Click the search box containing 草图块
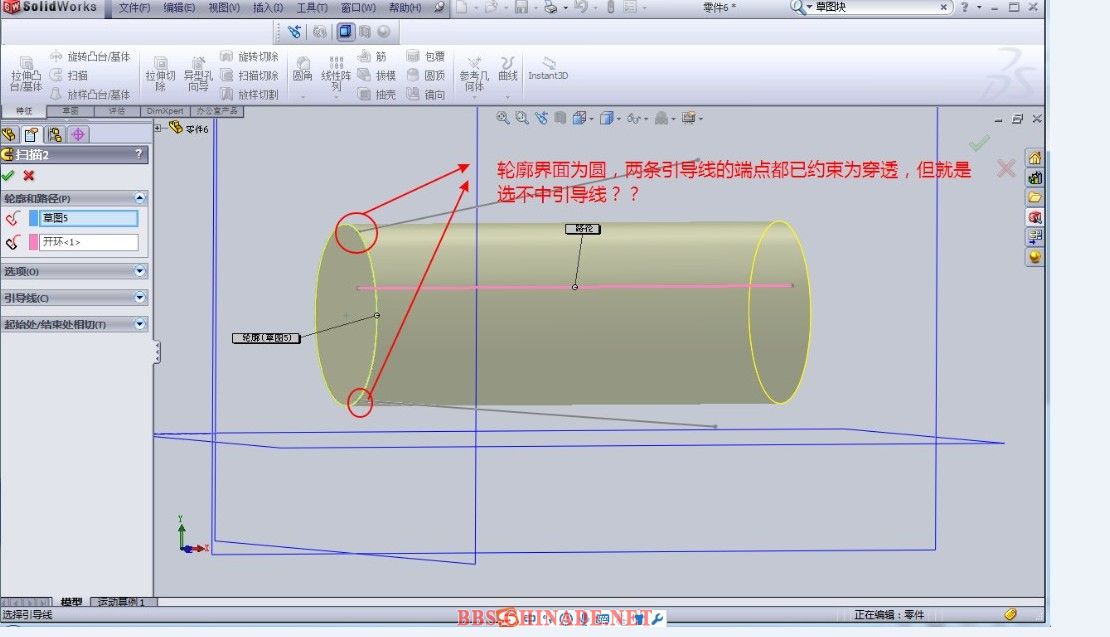 876,7
